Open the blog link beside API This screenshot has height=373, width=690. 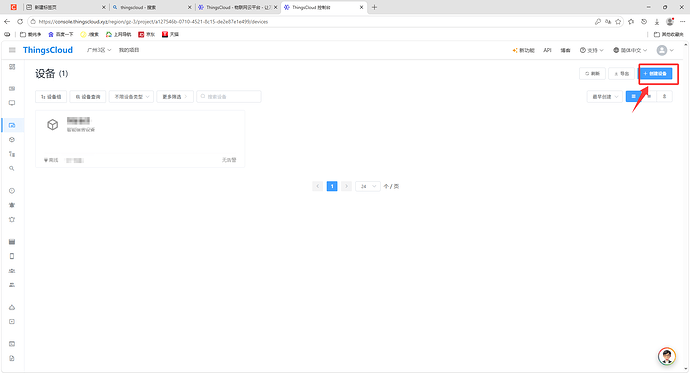coord(565,50)
